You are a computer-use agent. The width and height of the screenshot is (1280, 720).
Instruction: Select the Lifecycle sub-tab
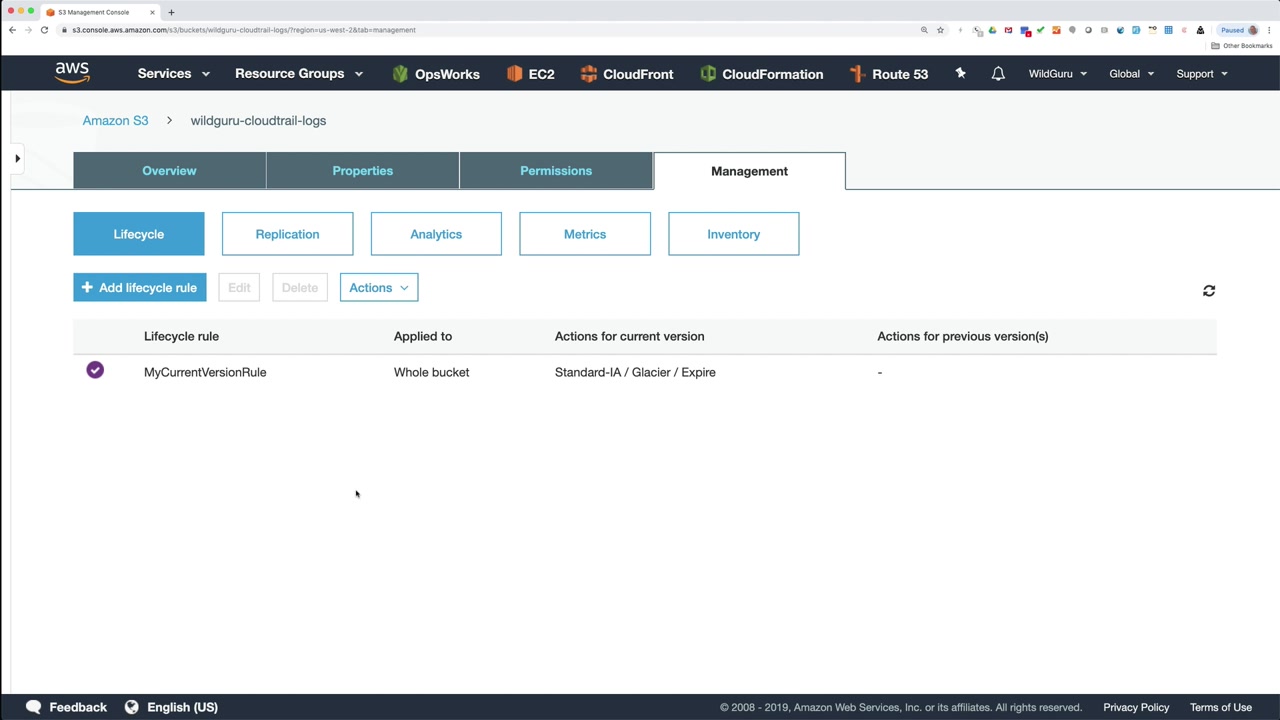(139, 234)
